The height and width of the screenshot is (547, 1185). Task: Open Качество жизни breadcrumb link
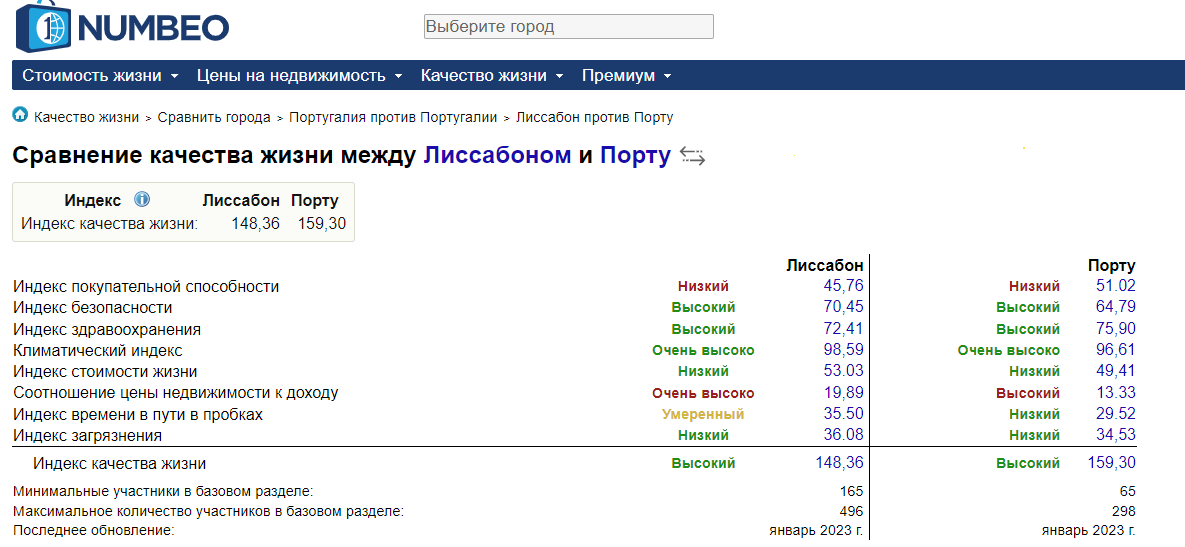86,117
